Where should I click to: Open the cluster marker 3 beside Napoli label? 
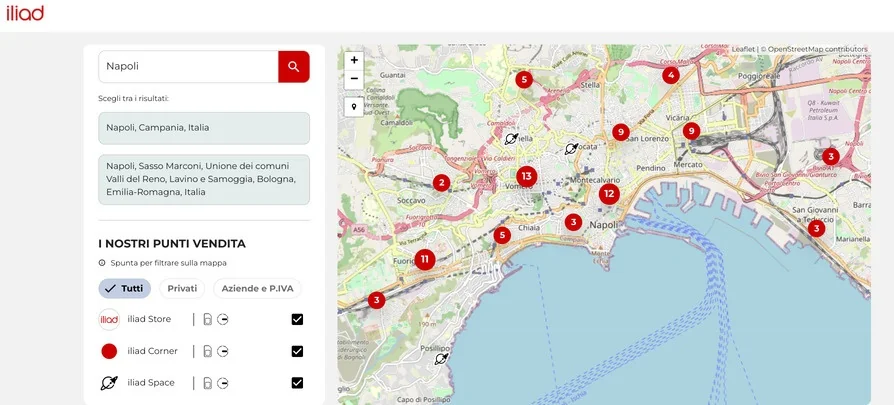574,222
